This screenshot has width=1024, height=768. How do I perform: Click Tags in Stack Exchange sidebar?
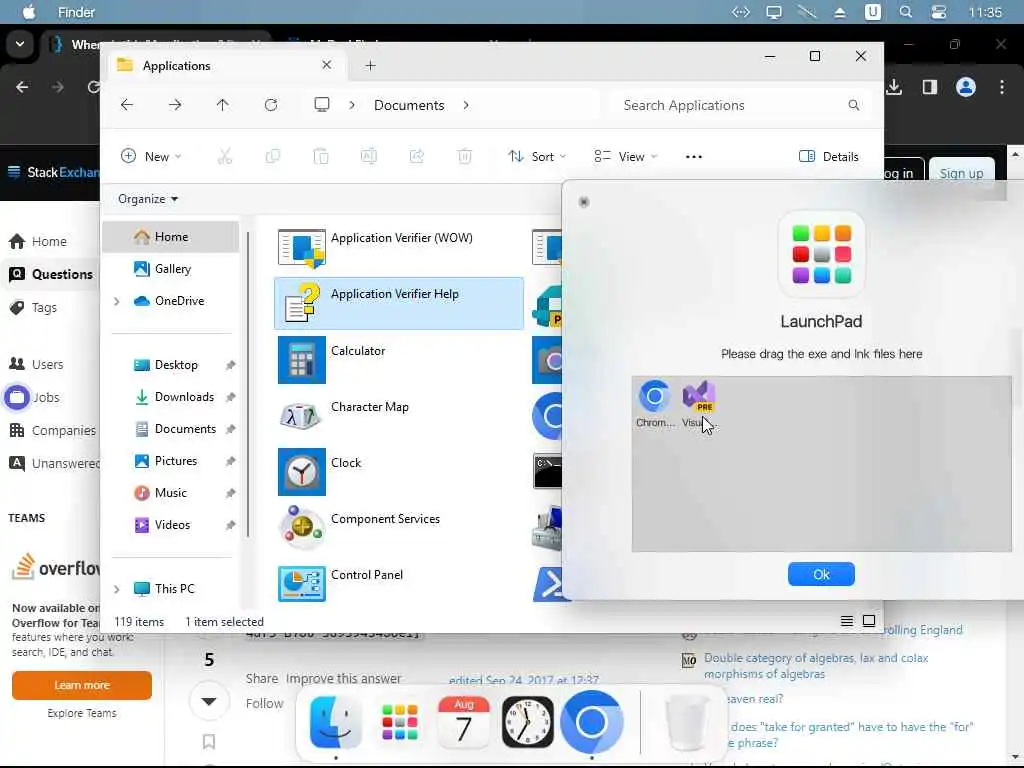[x=34, y=308]
